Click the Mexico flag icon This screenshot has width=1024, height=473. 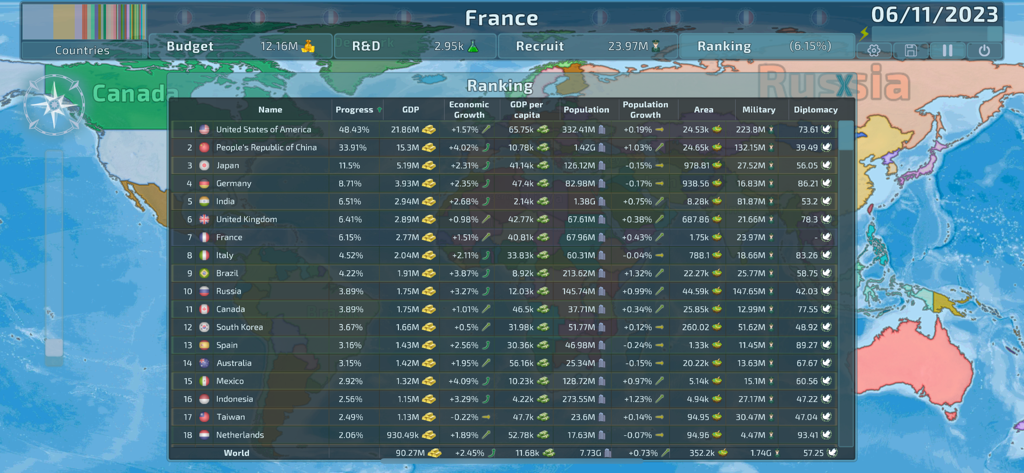(x=204, y=382)
